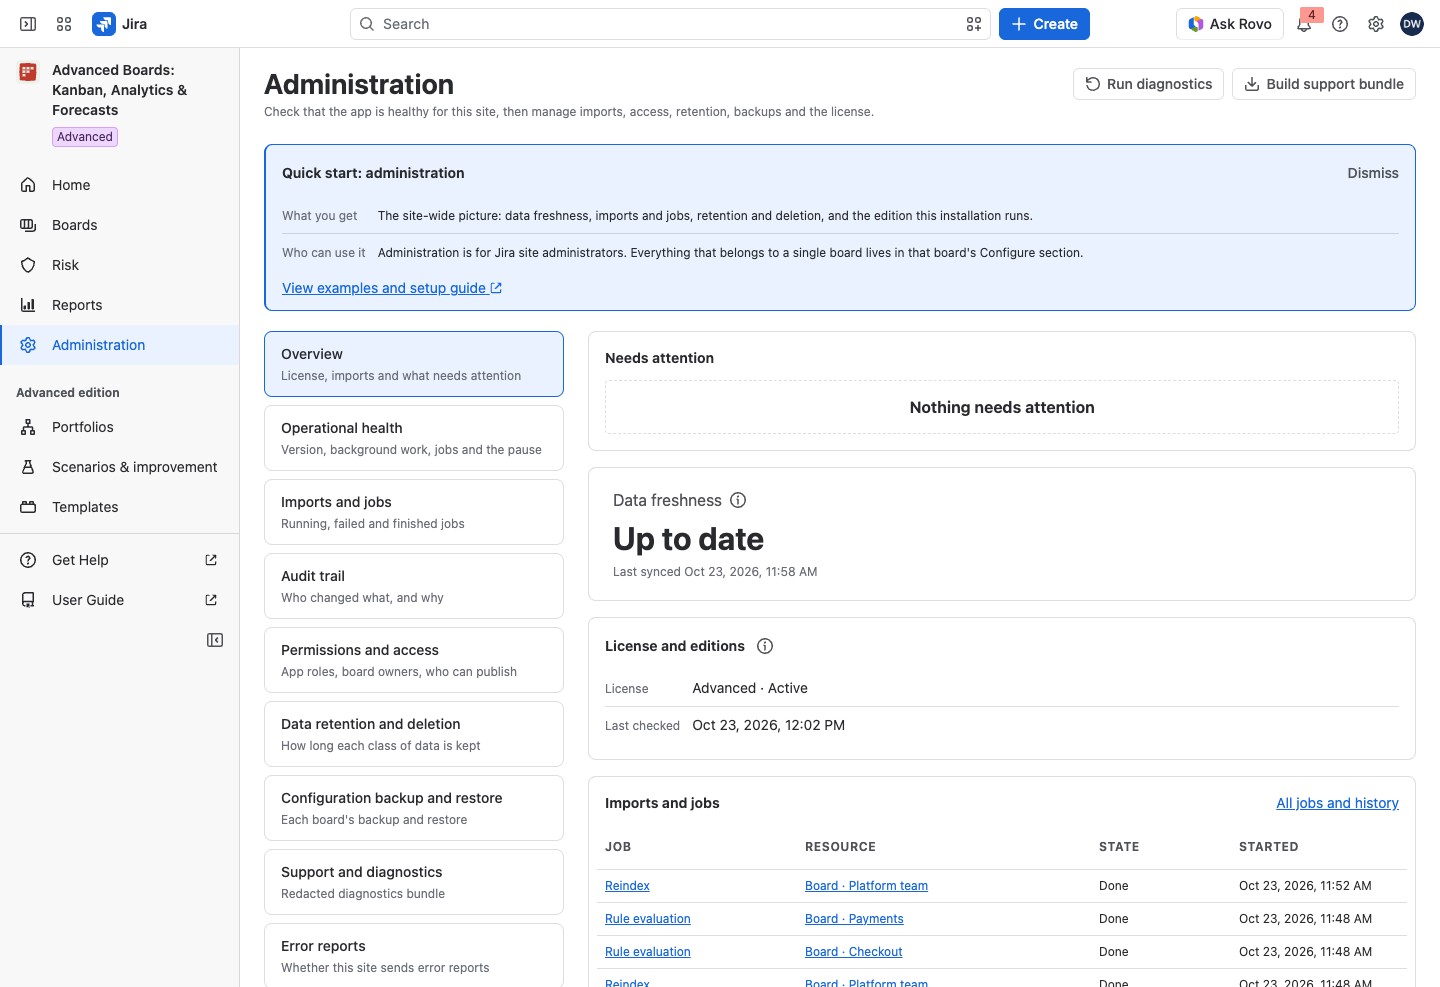The image size is (1440, 987).
Task: Click the Jira logo
Action: tap(120, 24)
